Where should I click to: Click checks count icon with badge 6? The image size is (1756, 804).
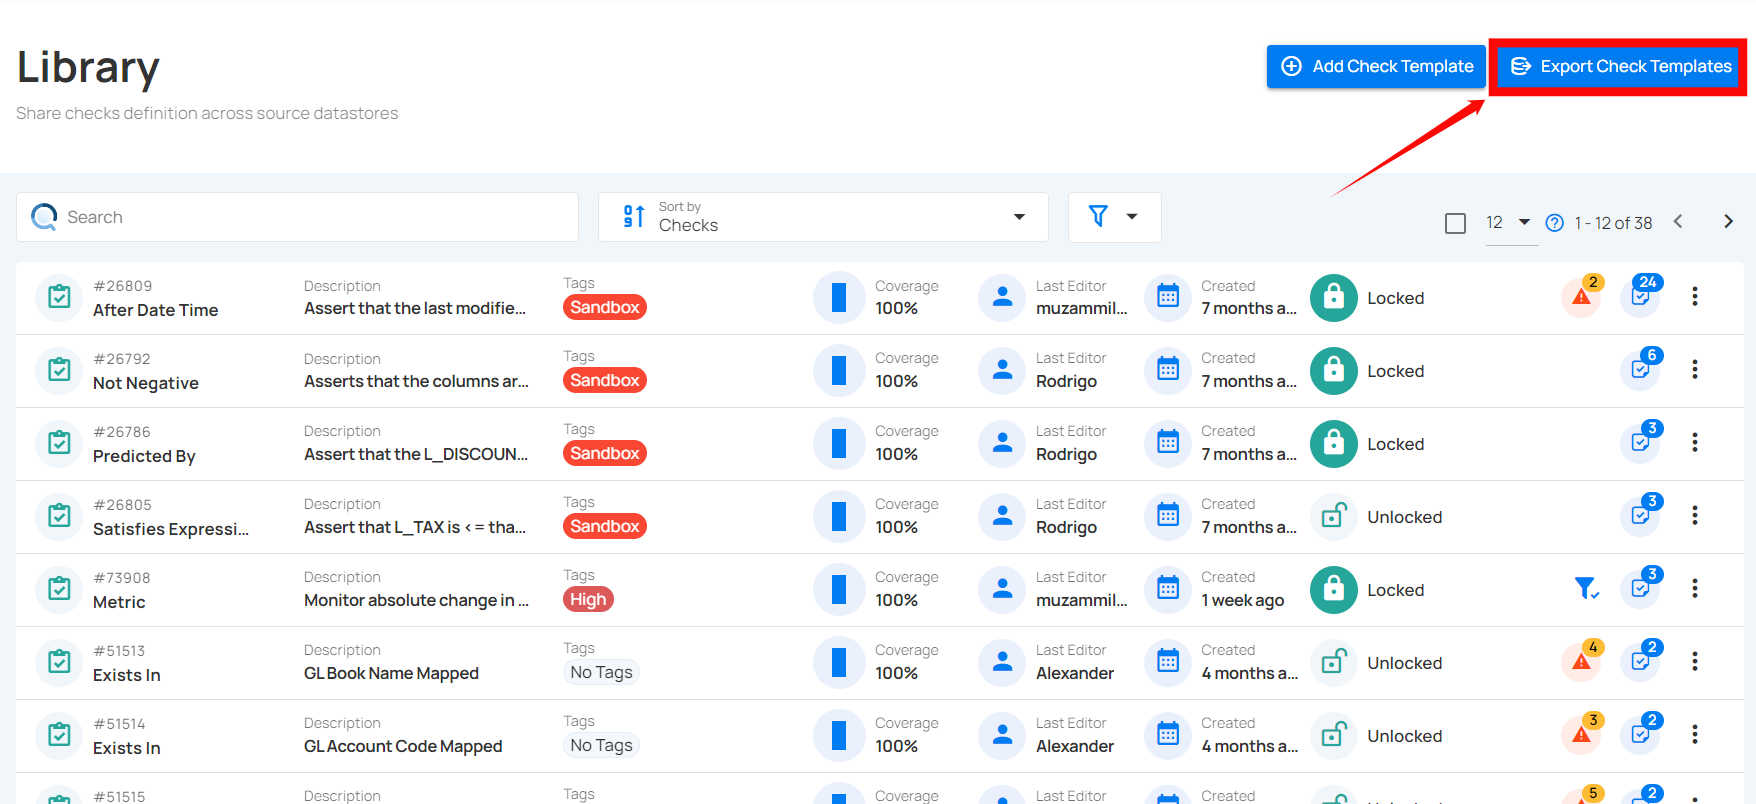tap(1641, 369)
